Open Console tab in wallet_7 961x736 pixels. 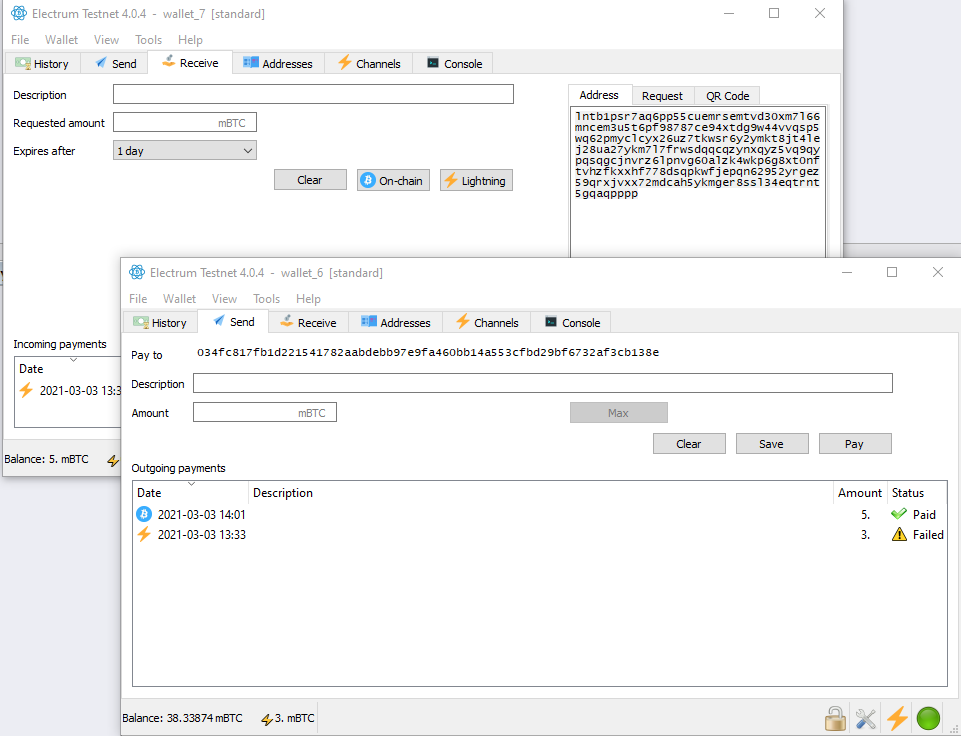point(453,63)
